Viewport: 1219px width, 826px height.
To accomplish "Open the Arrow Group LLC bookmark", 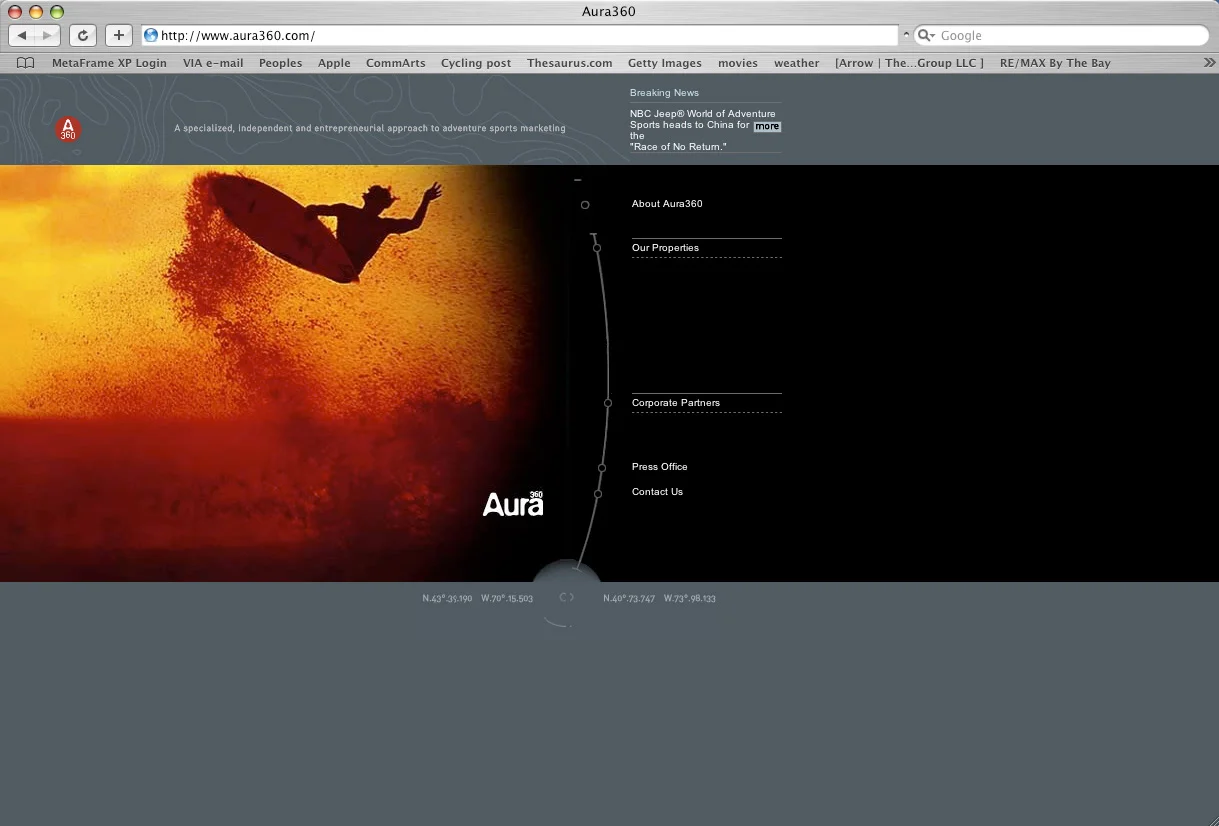I will coord(909,63).
